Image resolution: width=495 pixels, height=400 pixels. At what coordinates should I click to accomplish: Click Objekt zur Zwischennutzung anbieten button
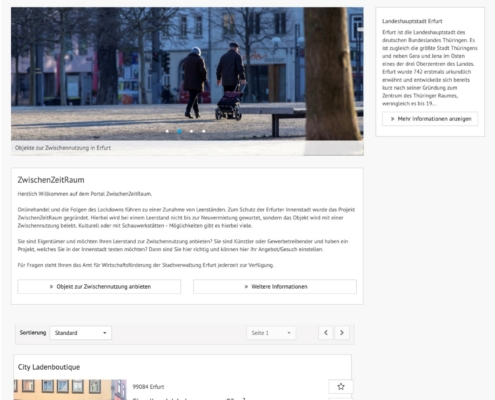[x=99, y=287]
